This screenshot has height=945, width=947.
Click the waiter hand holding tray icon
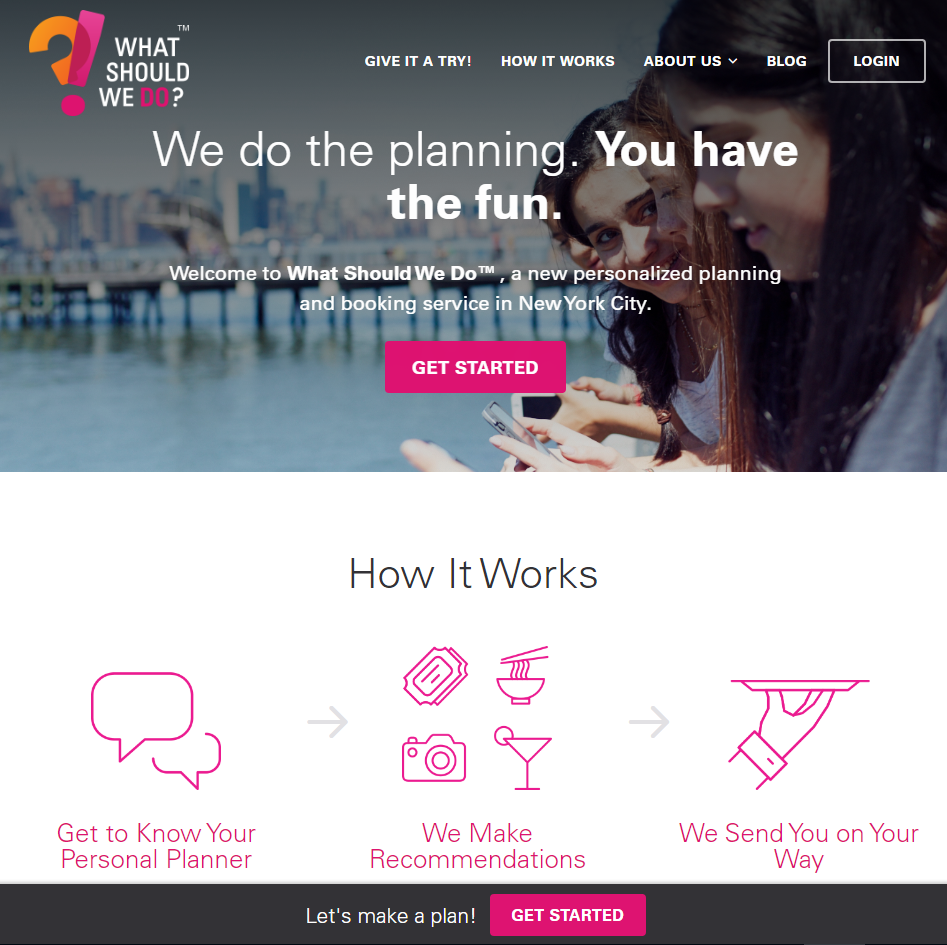[x=798, y=734]
